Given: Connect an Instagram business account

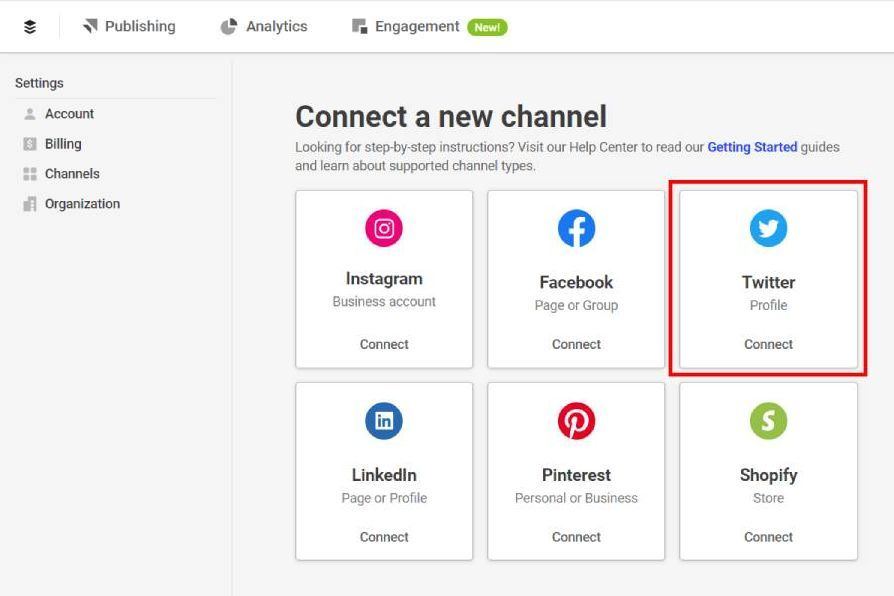Looking at the screenshot, I should 384,344.
